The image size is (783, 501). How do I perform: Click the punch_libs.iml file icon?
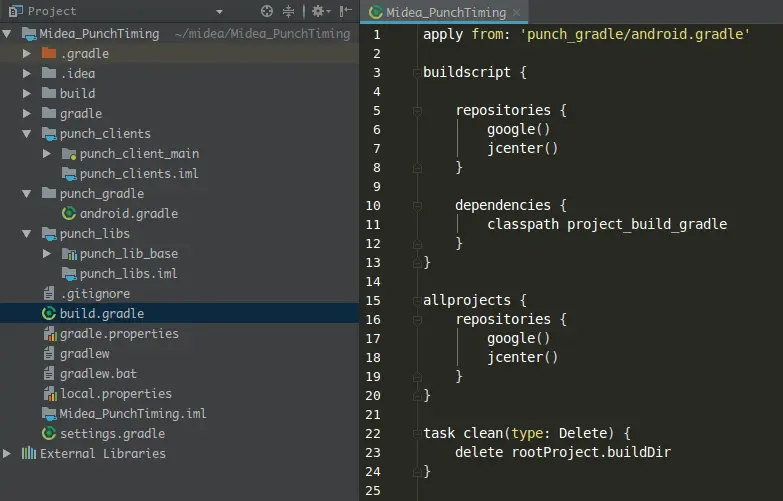point(69,273)
